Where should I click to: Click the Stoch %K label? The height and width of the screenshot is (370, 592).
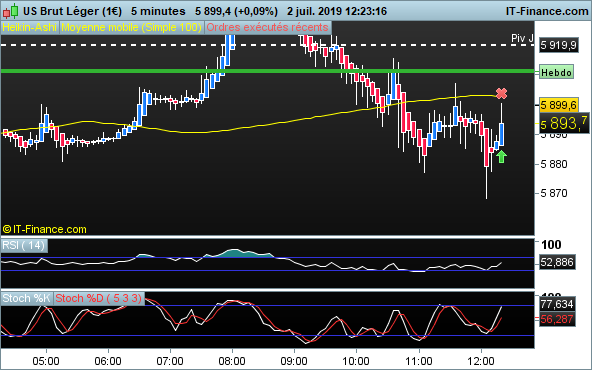tap(26, 298)
